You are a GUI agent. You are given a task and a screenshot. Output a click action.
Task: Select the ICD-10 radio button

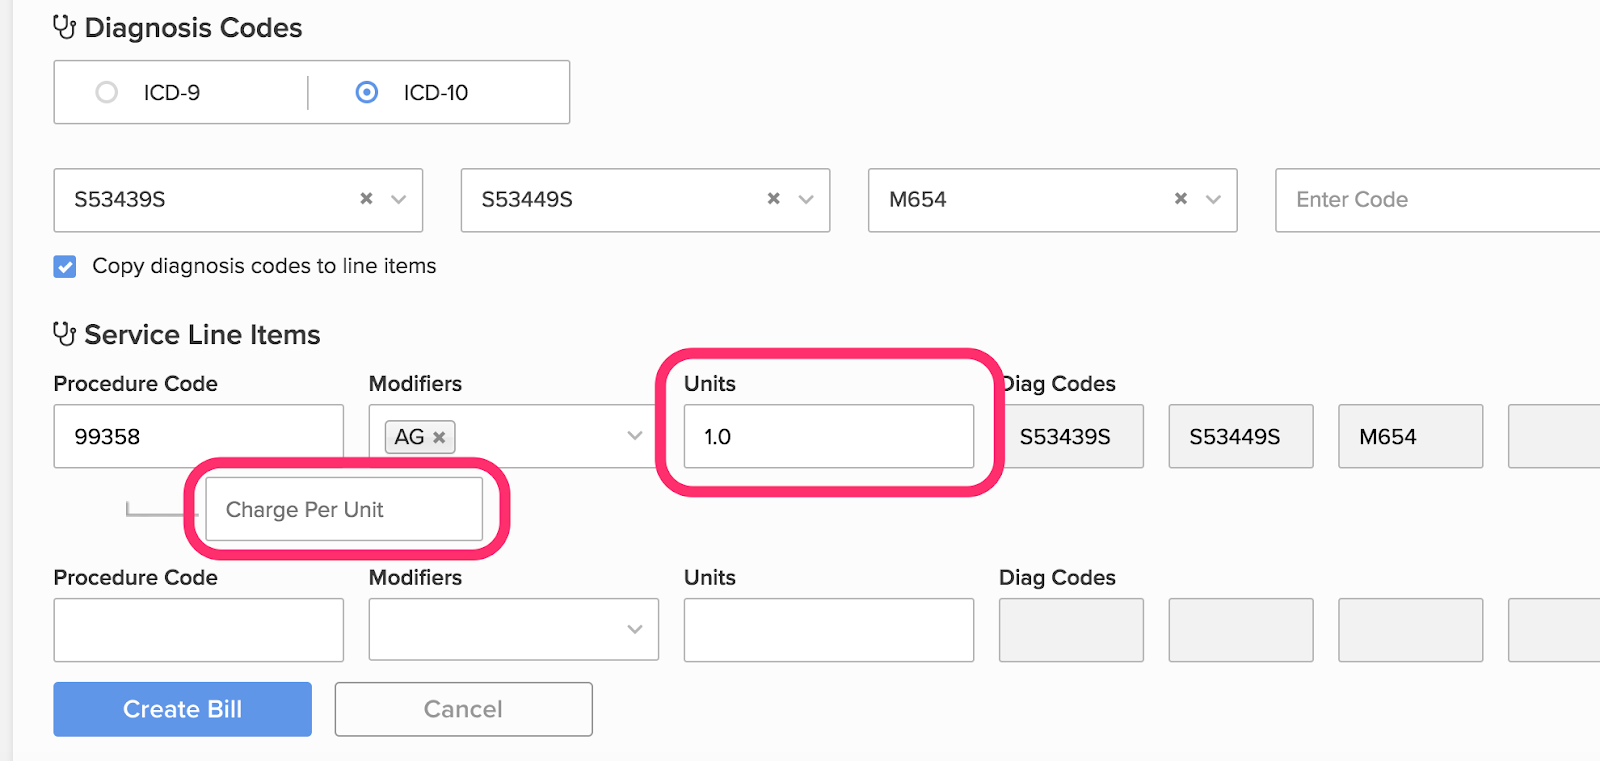pyautogui.click(x=367, y=92)
